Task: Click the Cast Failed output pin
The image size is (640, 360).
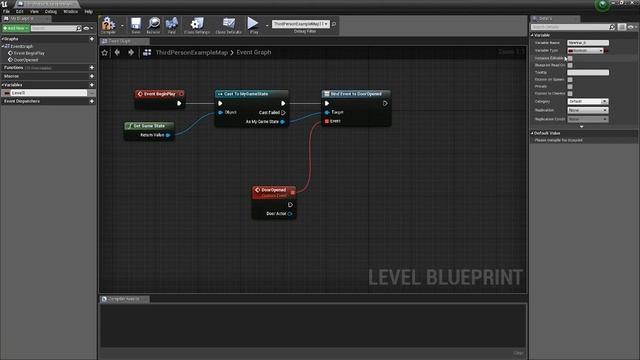Action: [x=283, y=112]
